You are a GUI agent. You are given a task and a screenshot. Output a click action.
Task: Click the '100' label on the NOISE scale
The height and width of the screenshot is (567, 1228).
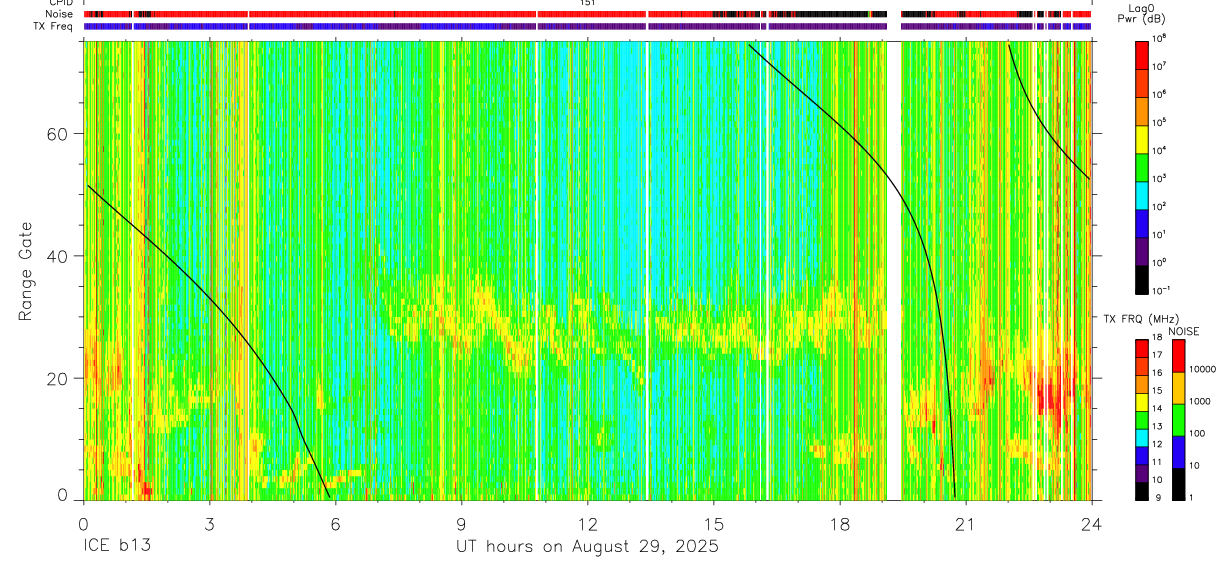(1197, 433)
